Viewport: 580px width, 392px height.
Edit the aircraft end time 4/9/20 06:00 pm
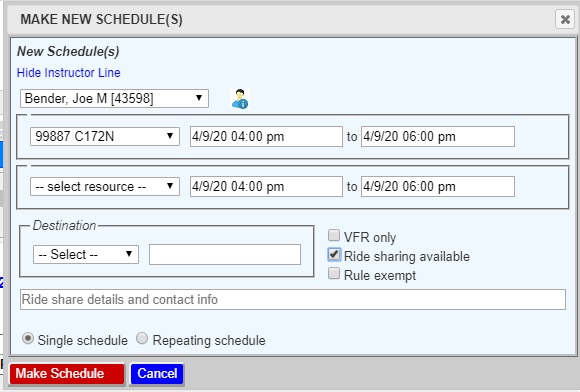pyautogui.click(x=438, y=136)
